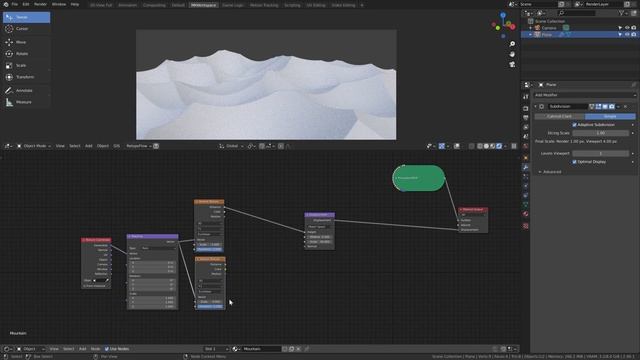The height and width of the screenshot is (360, 640).
Task: Toggle Subdivision modifier show in render
Action: [612, 107]
